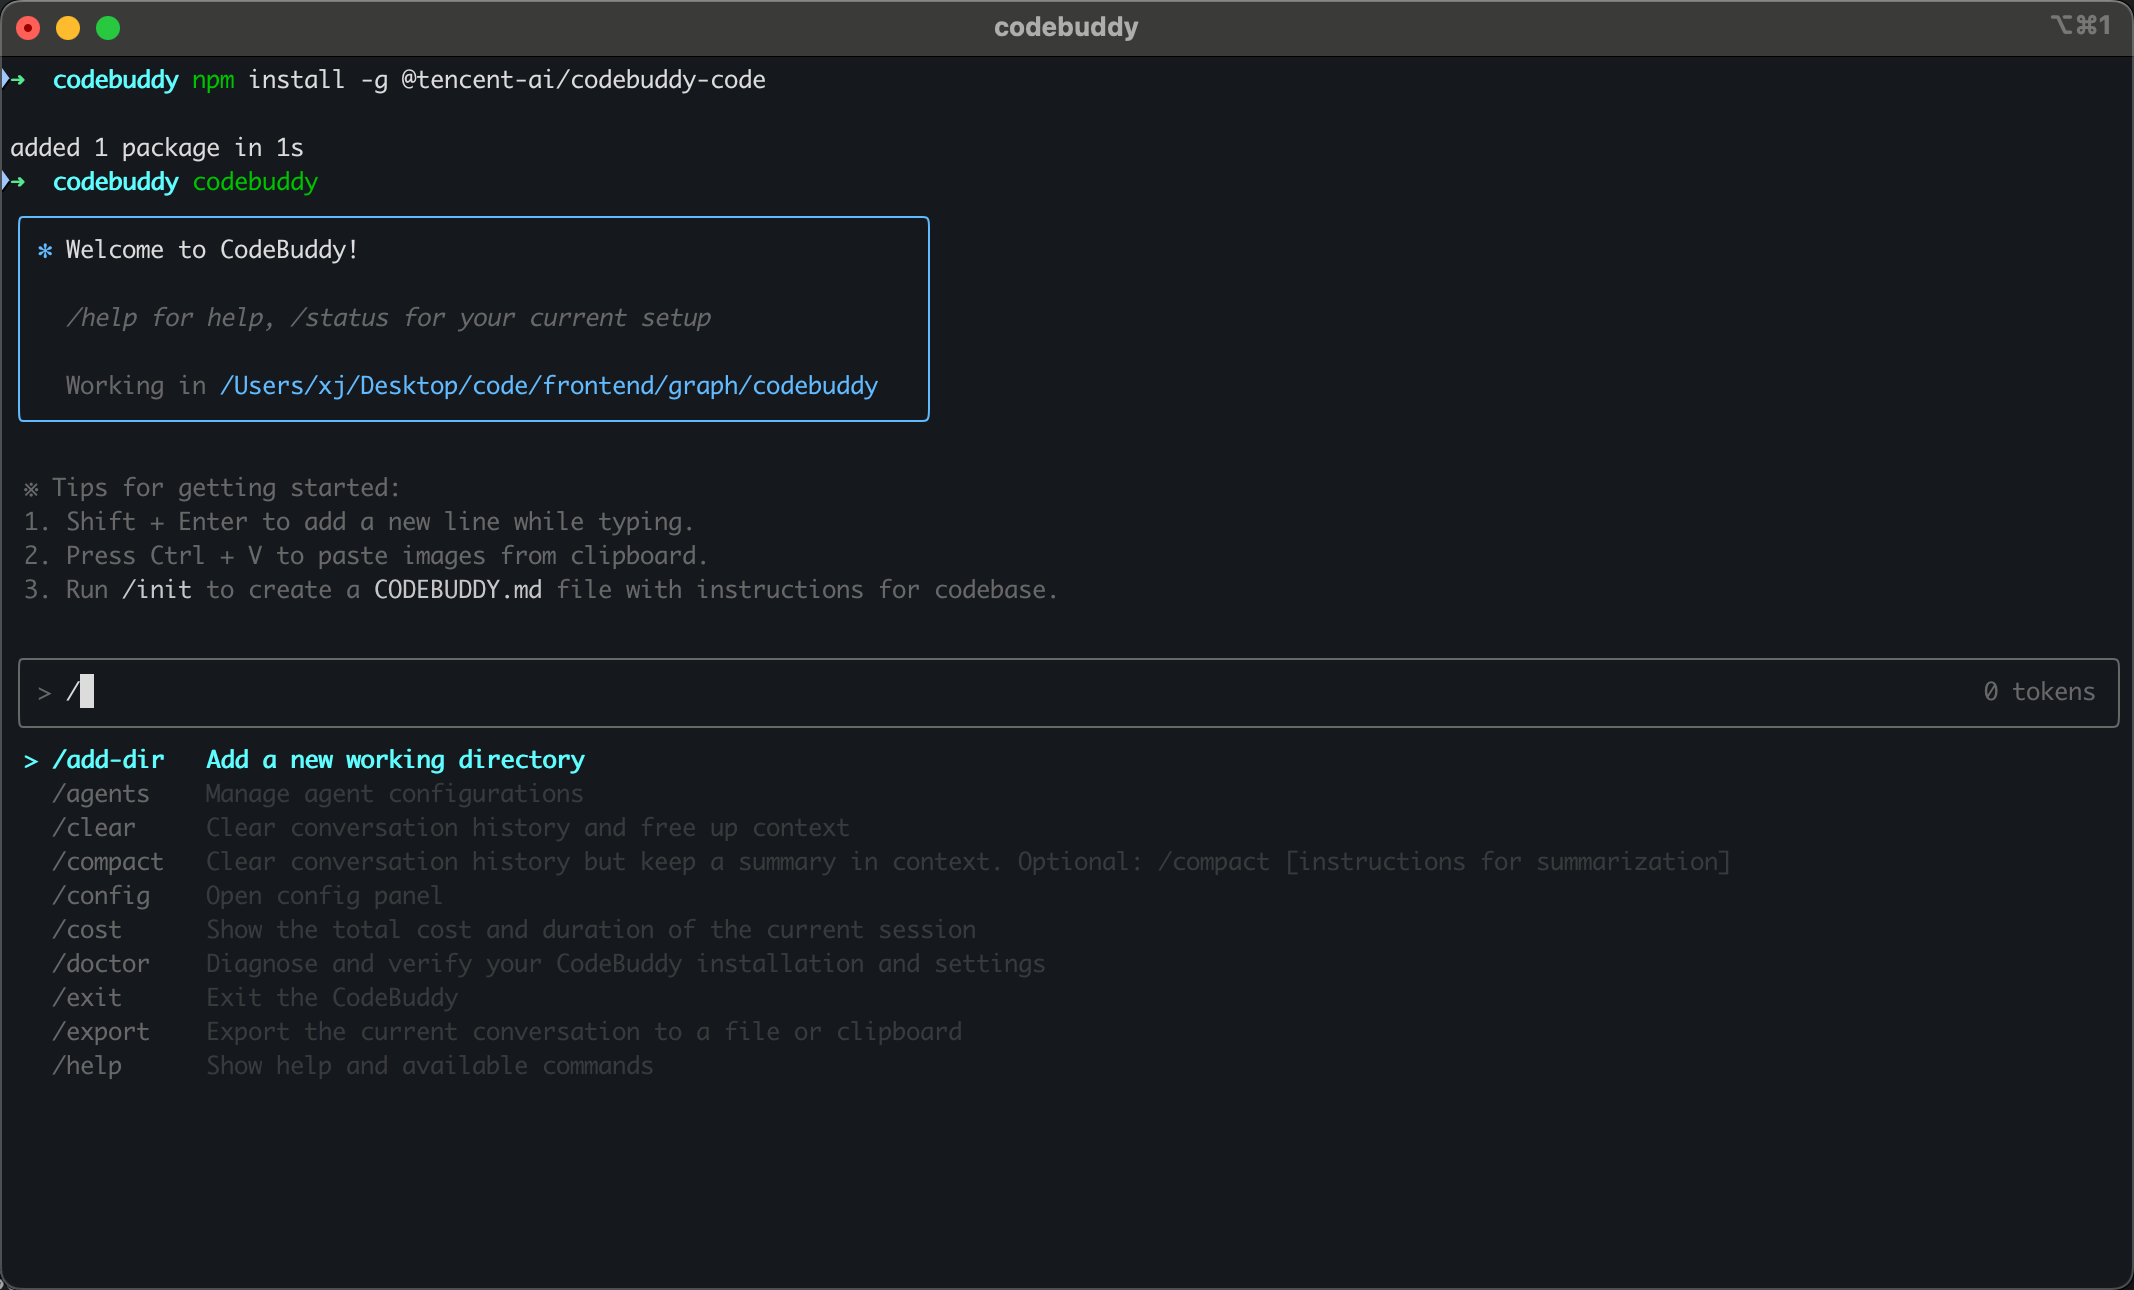Click '/init' in the third tip

pos(157,590)
